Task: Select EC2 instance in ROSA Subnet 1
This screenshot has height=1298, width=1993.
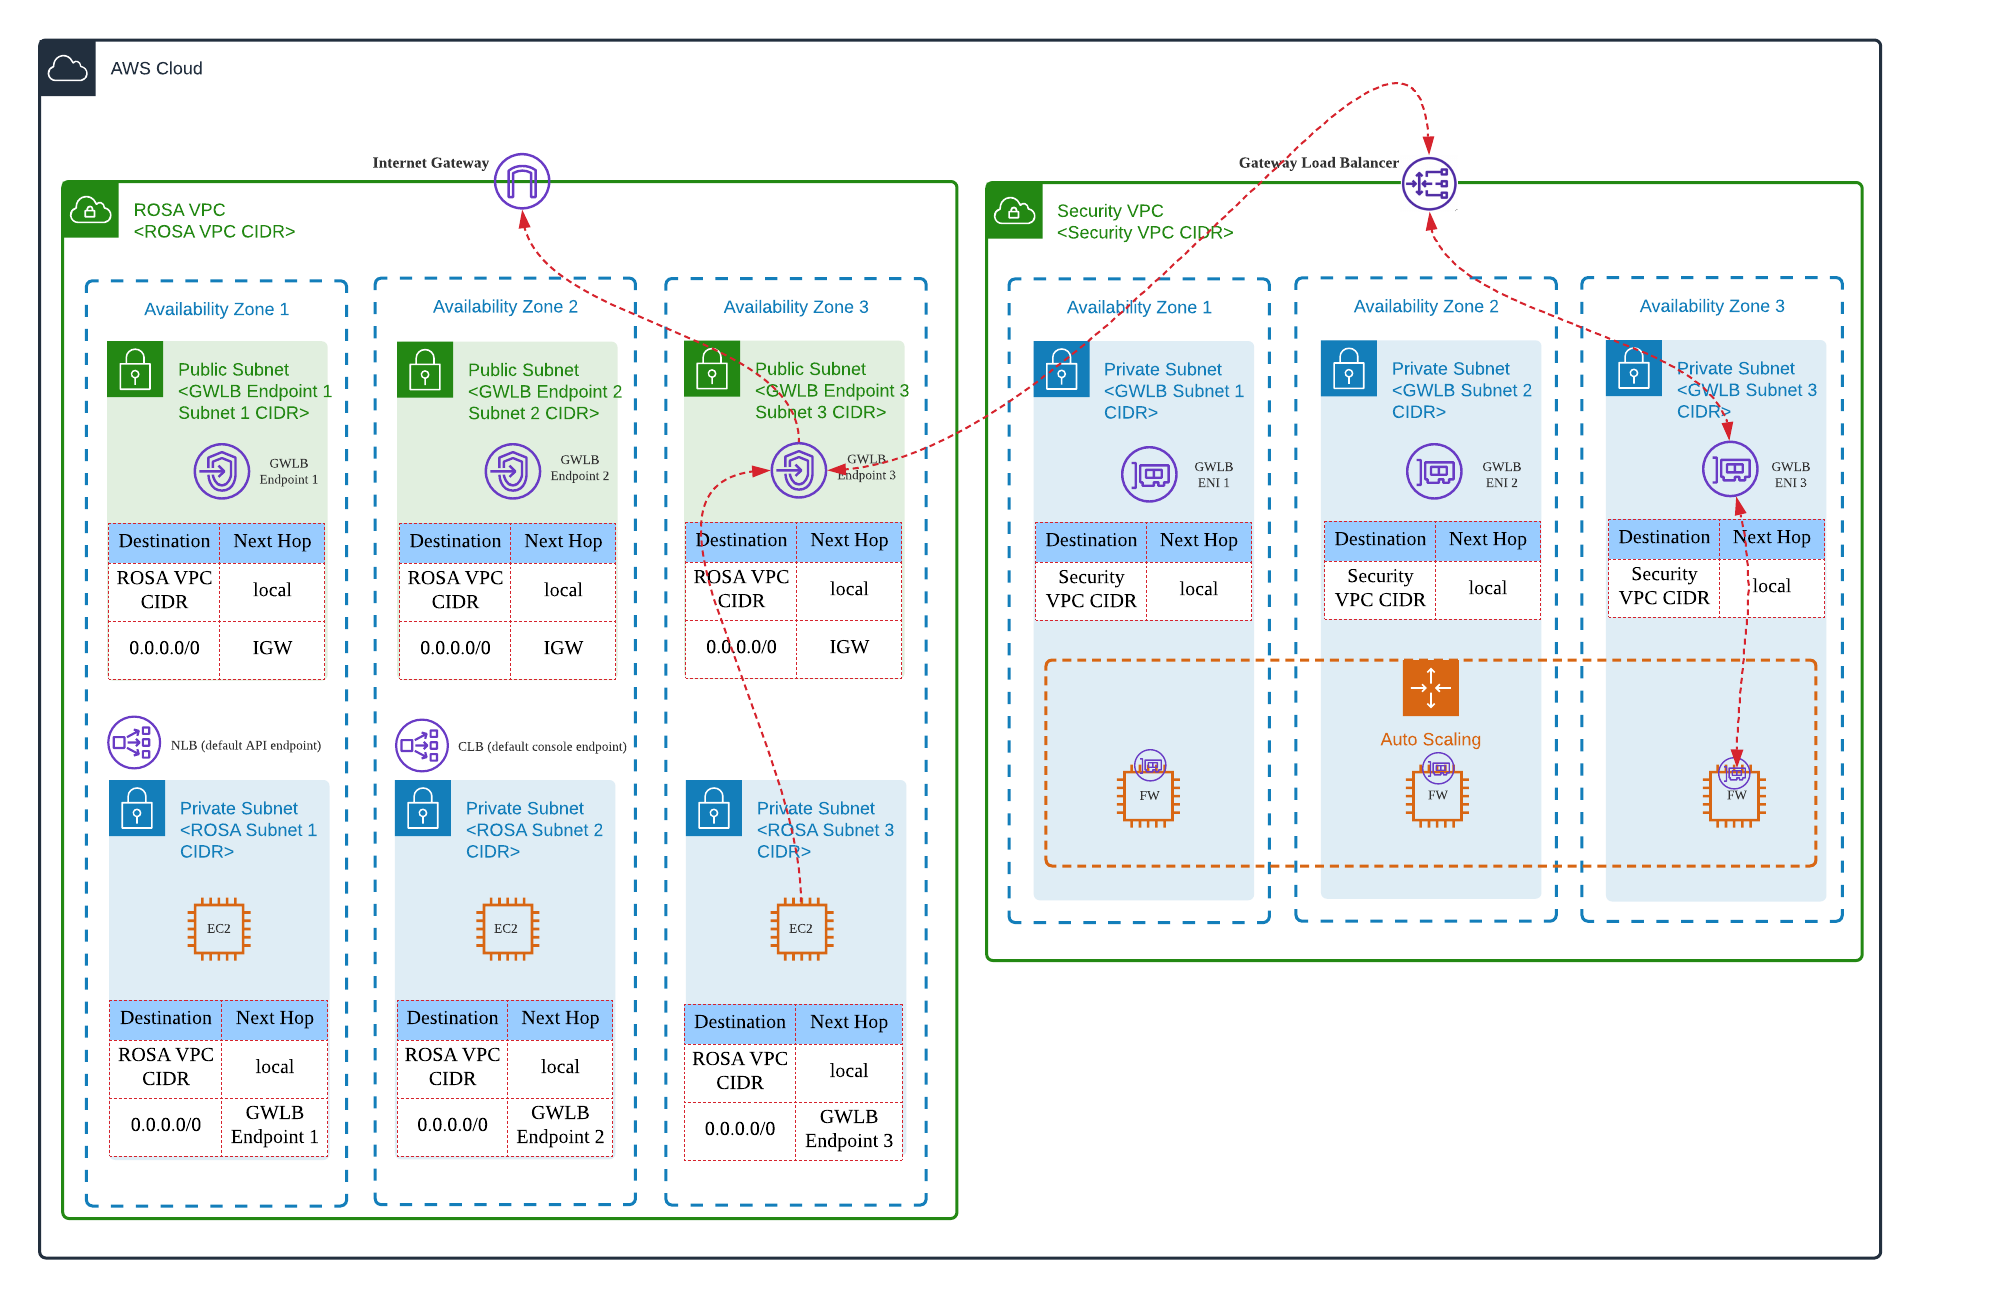Action: (219, 929)
